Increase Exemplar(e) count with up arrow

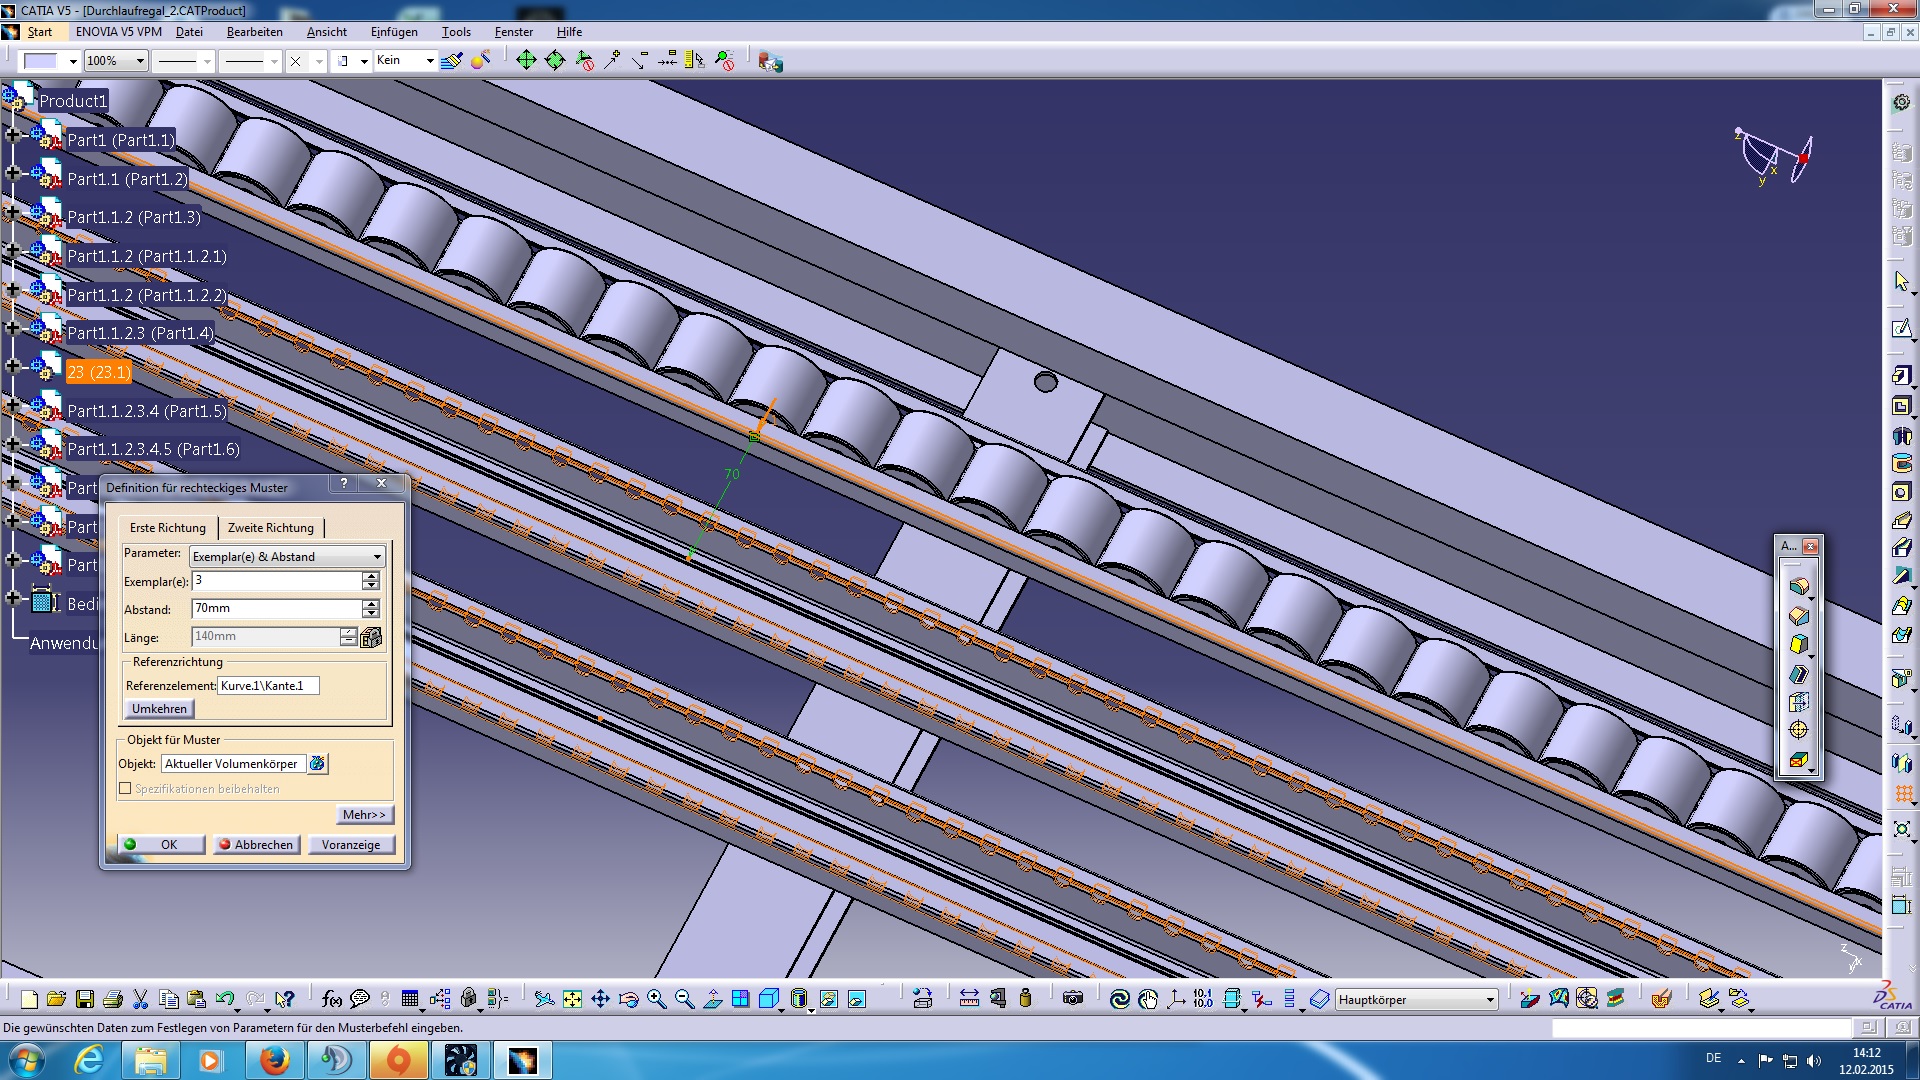(x=371, y=576)
